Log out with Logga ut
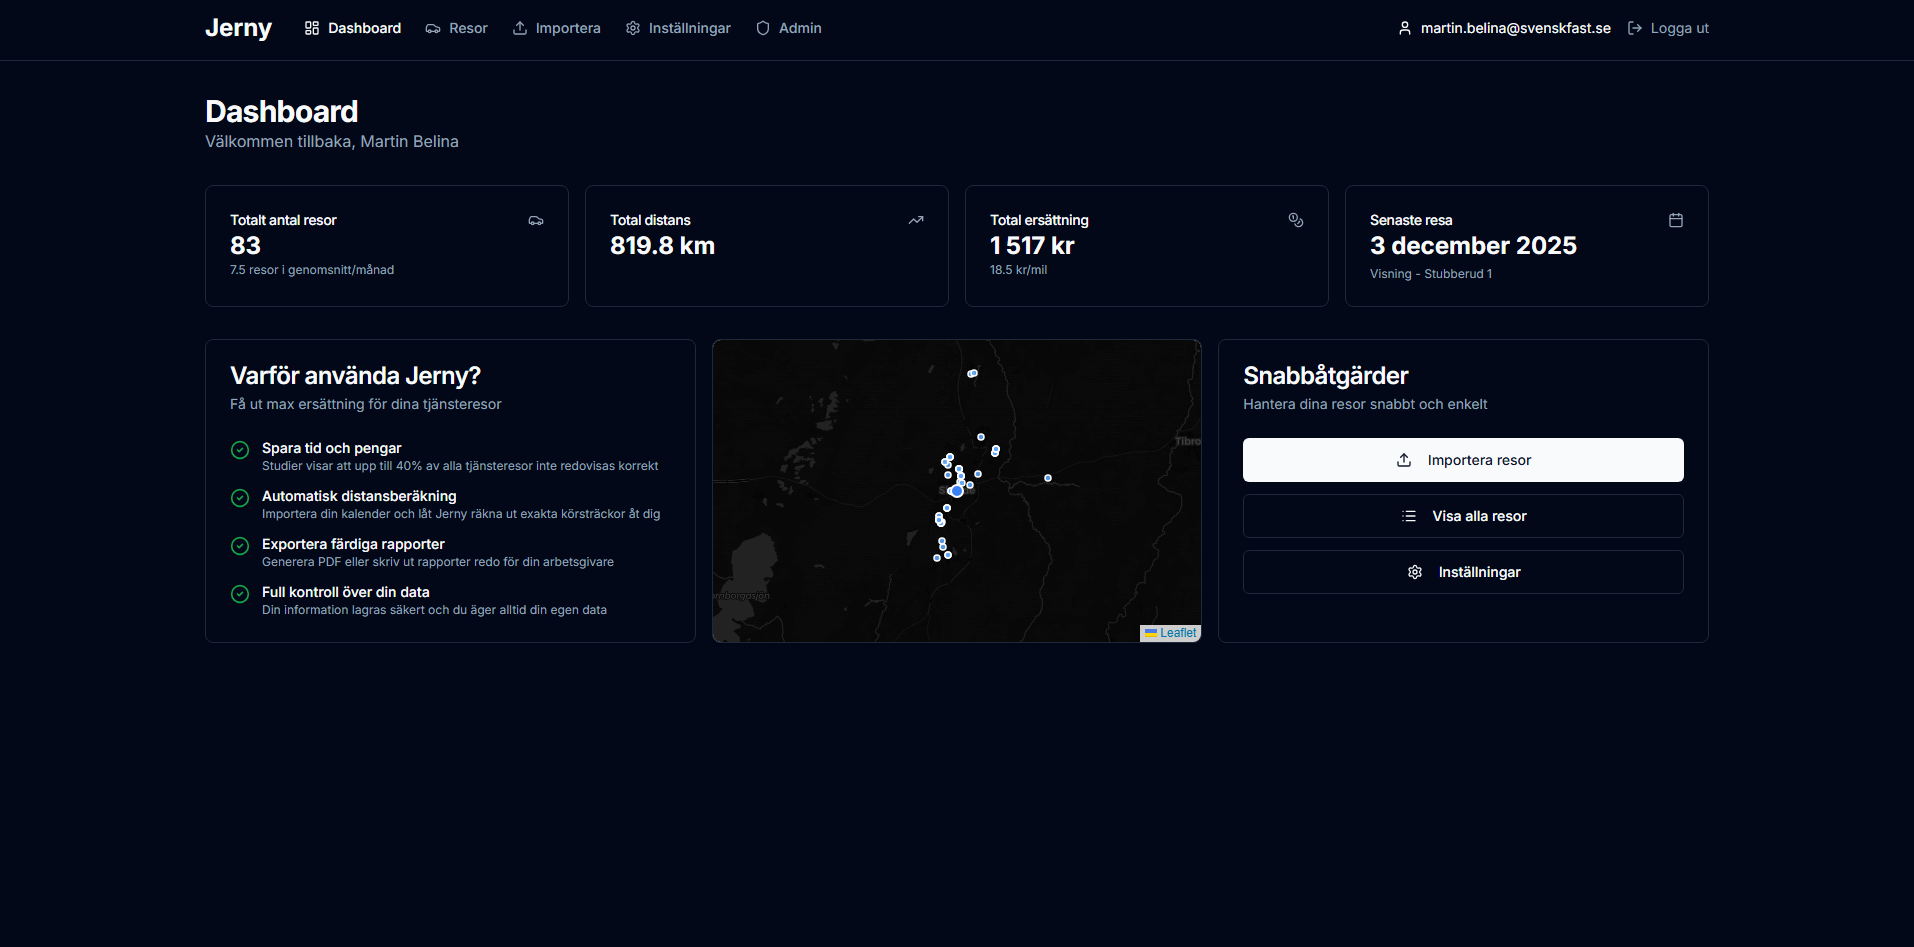This screenshot has width=1914, height=947. pos(1668,28)
